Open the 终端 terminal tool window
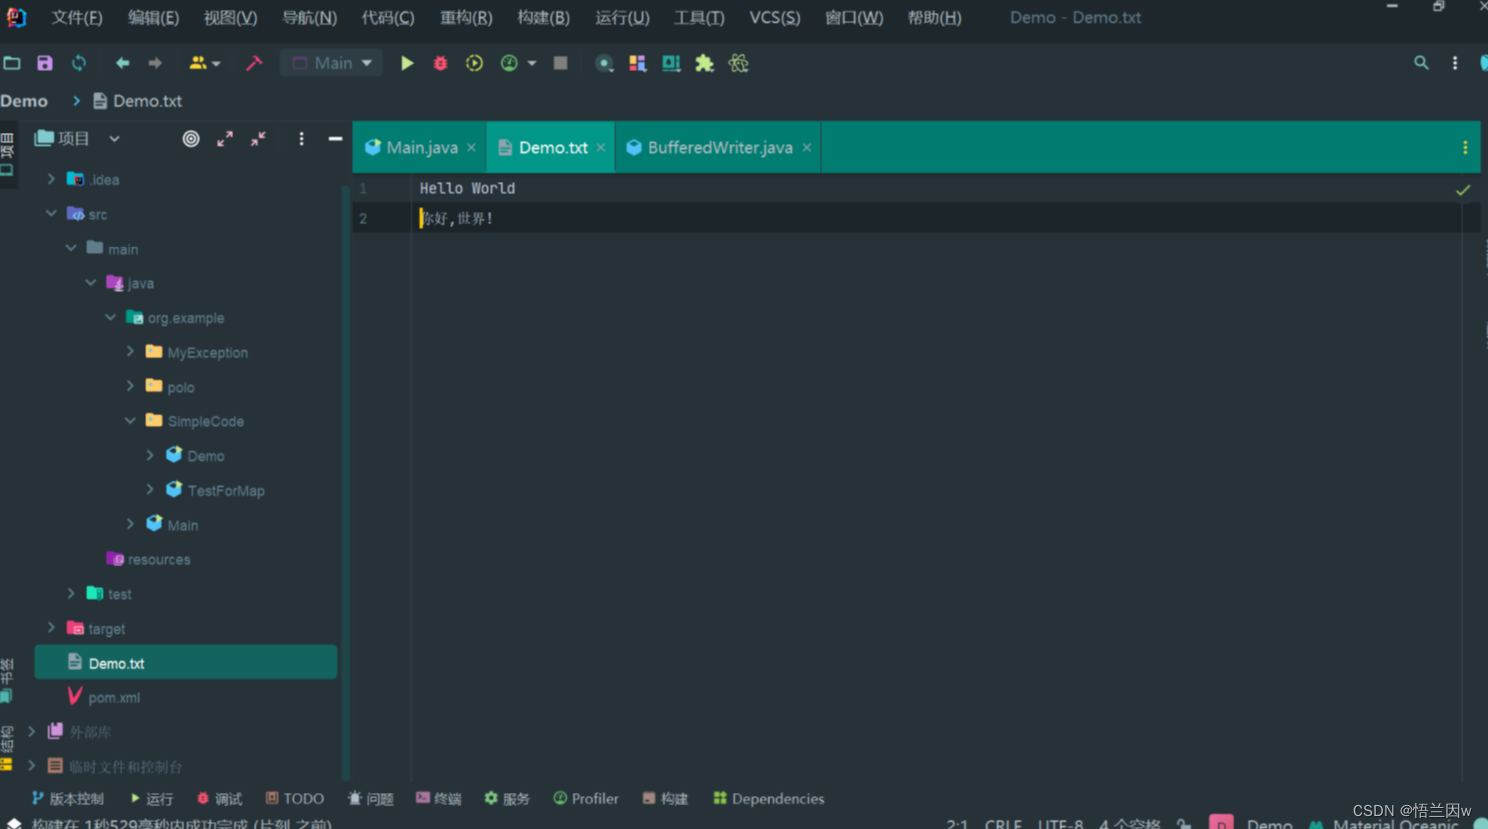Image resolution: width=1488 pixels, height=829 pixels. click(x=438, y=798)
